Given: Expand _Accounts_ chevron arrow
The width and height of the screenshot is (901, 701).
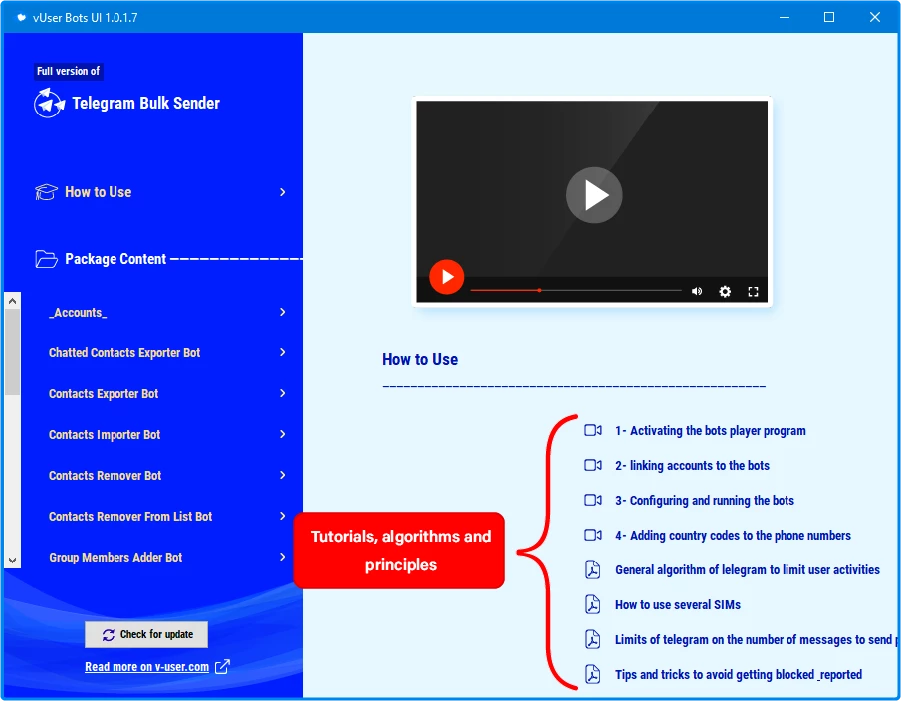Looking at the screenshot, I should pos(282,312).
